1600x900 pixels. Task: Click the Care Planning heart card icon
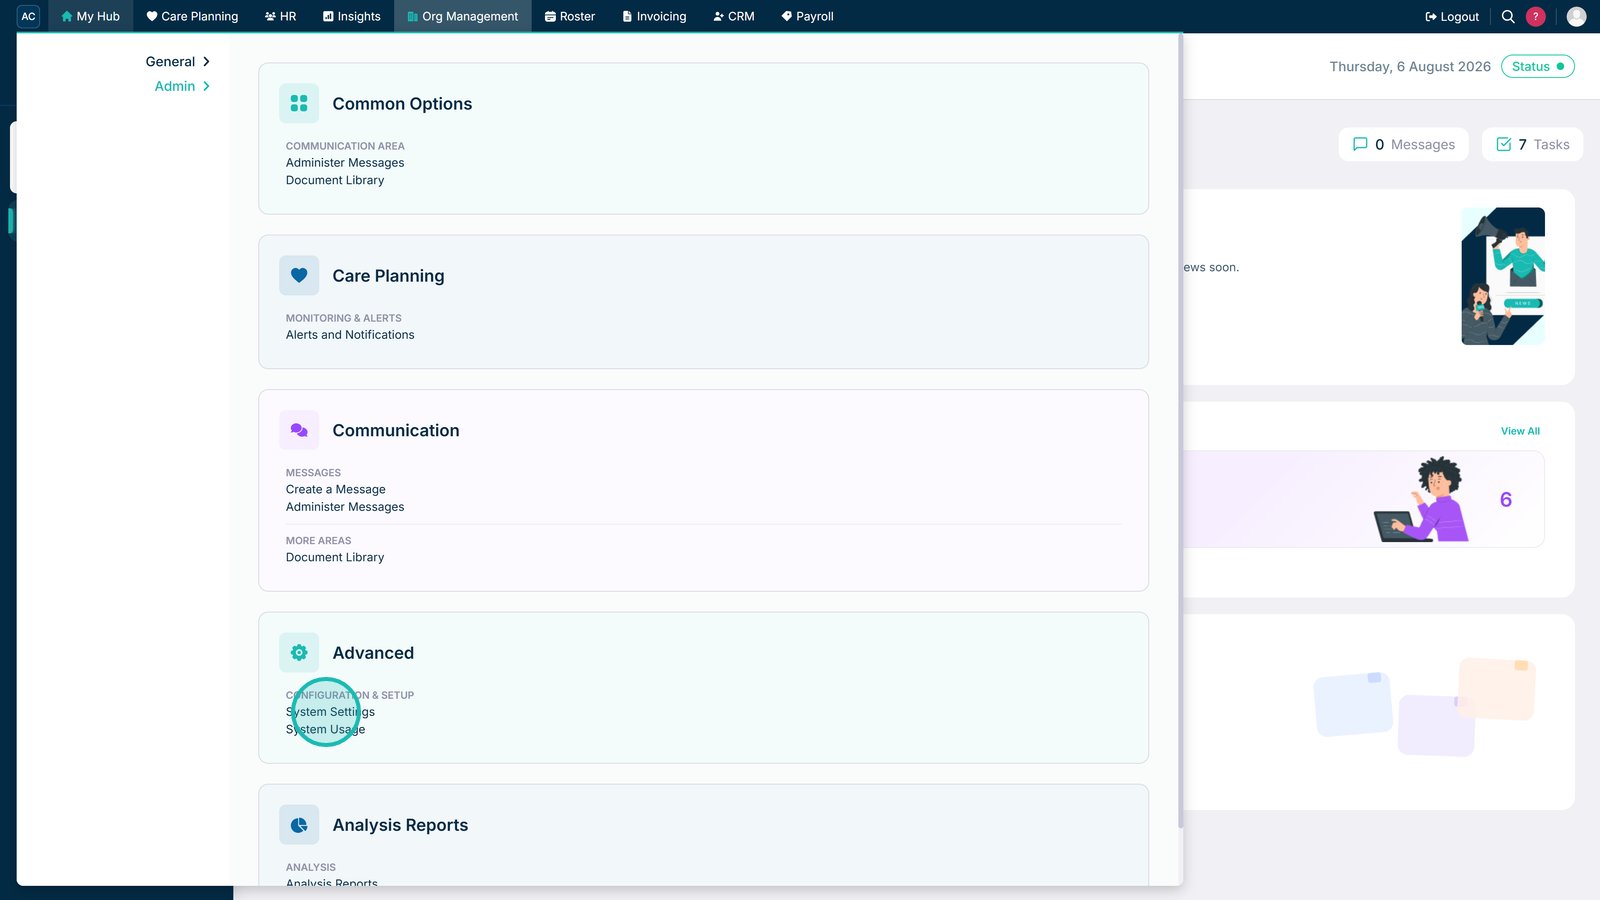click(299, 275)
